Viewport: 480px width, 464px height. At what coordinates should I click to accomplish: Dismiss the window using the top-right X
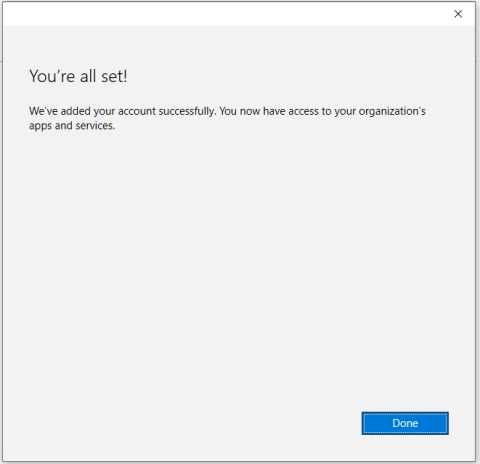coord(458,14)
